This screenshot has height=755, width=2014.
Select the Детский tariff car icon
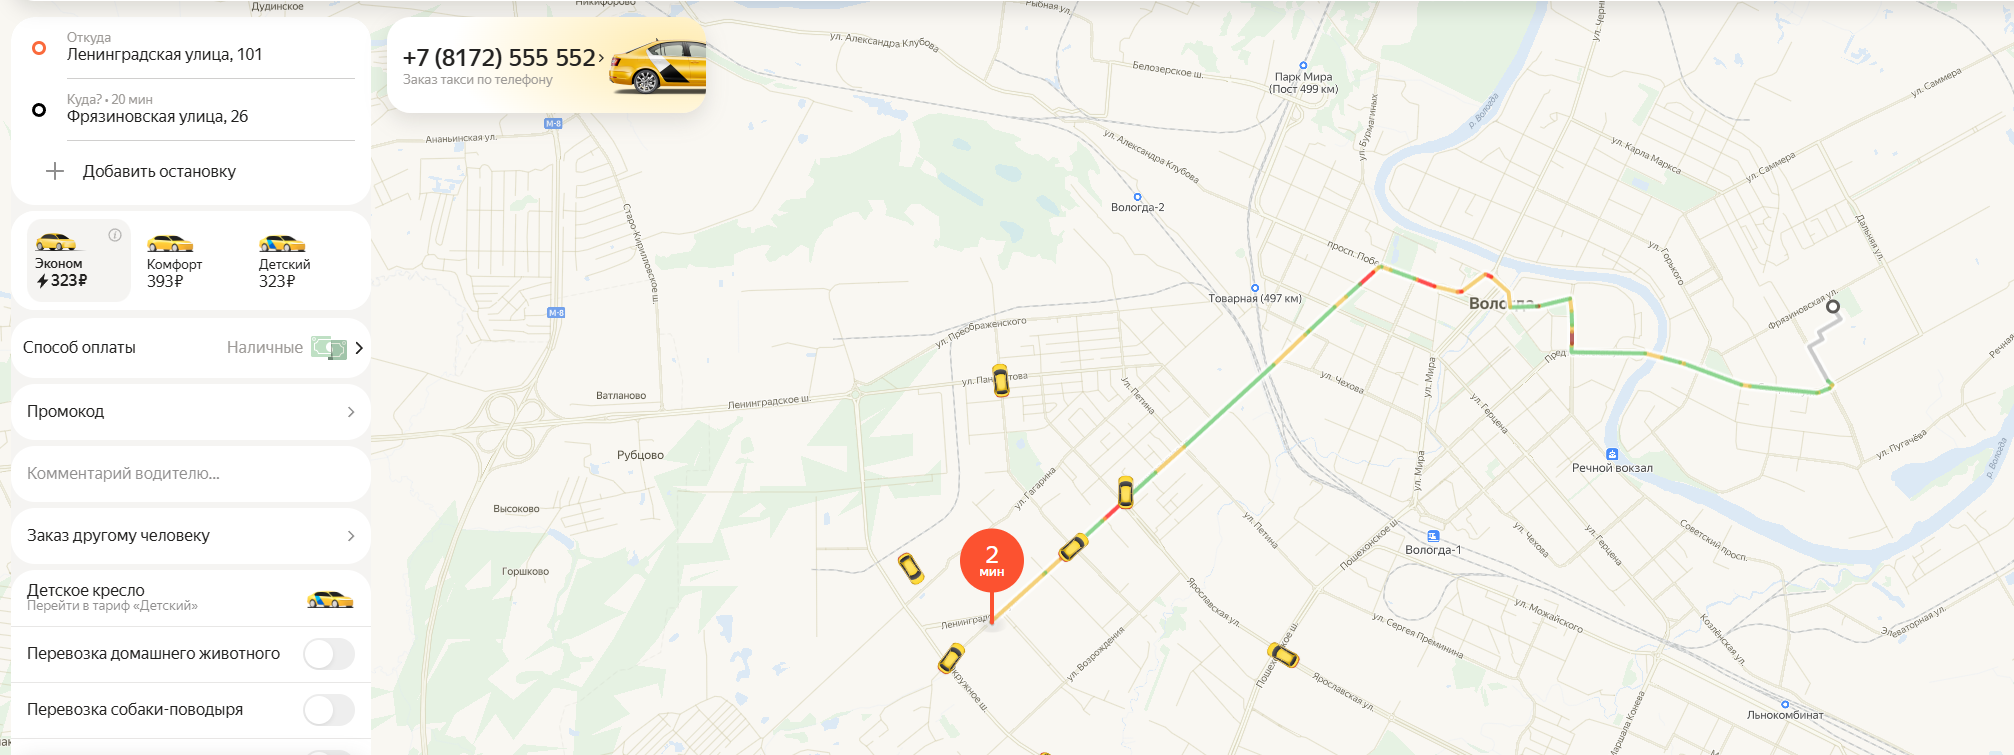click(x=282, y=243)
